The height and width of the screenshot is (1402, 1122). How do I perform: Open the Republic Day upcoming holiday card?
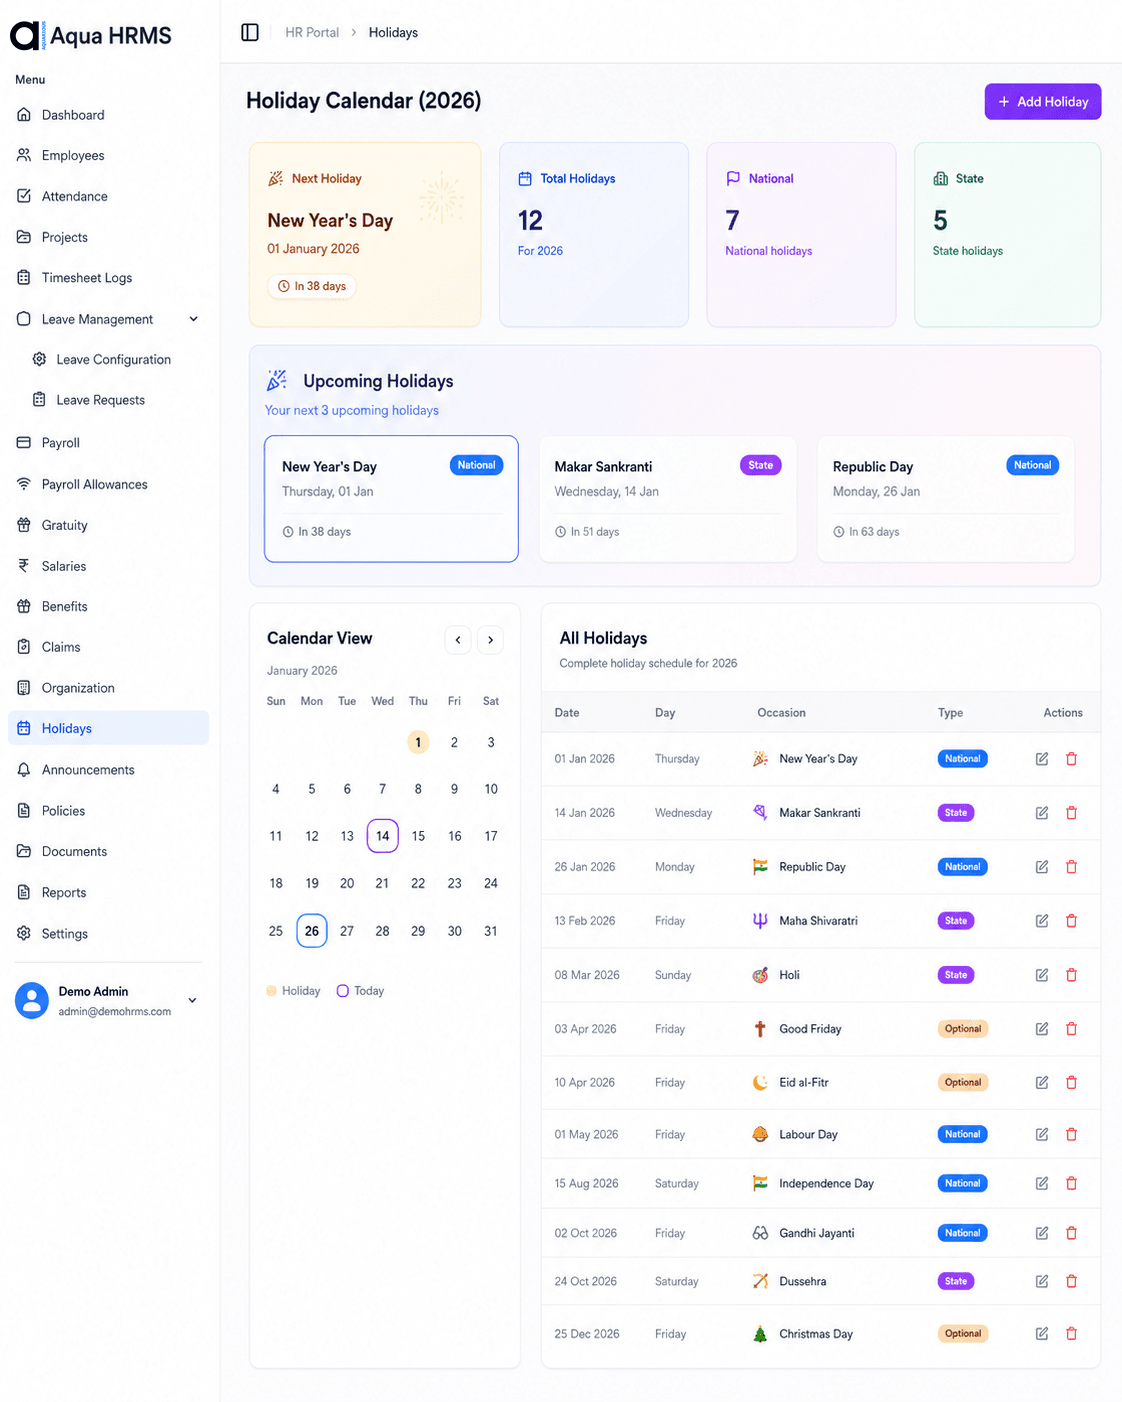pos(946,499)
